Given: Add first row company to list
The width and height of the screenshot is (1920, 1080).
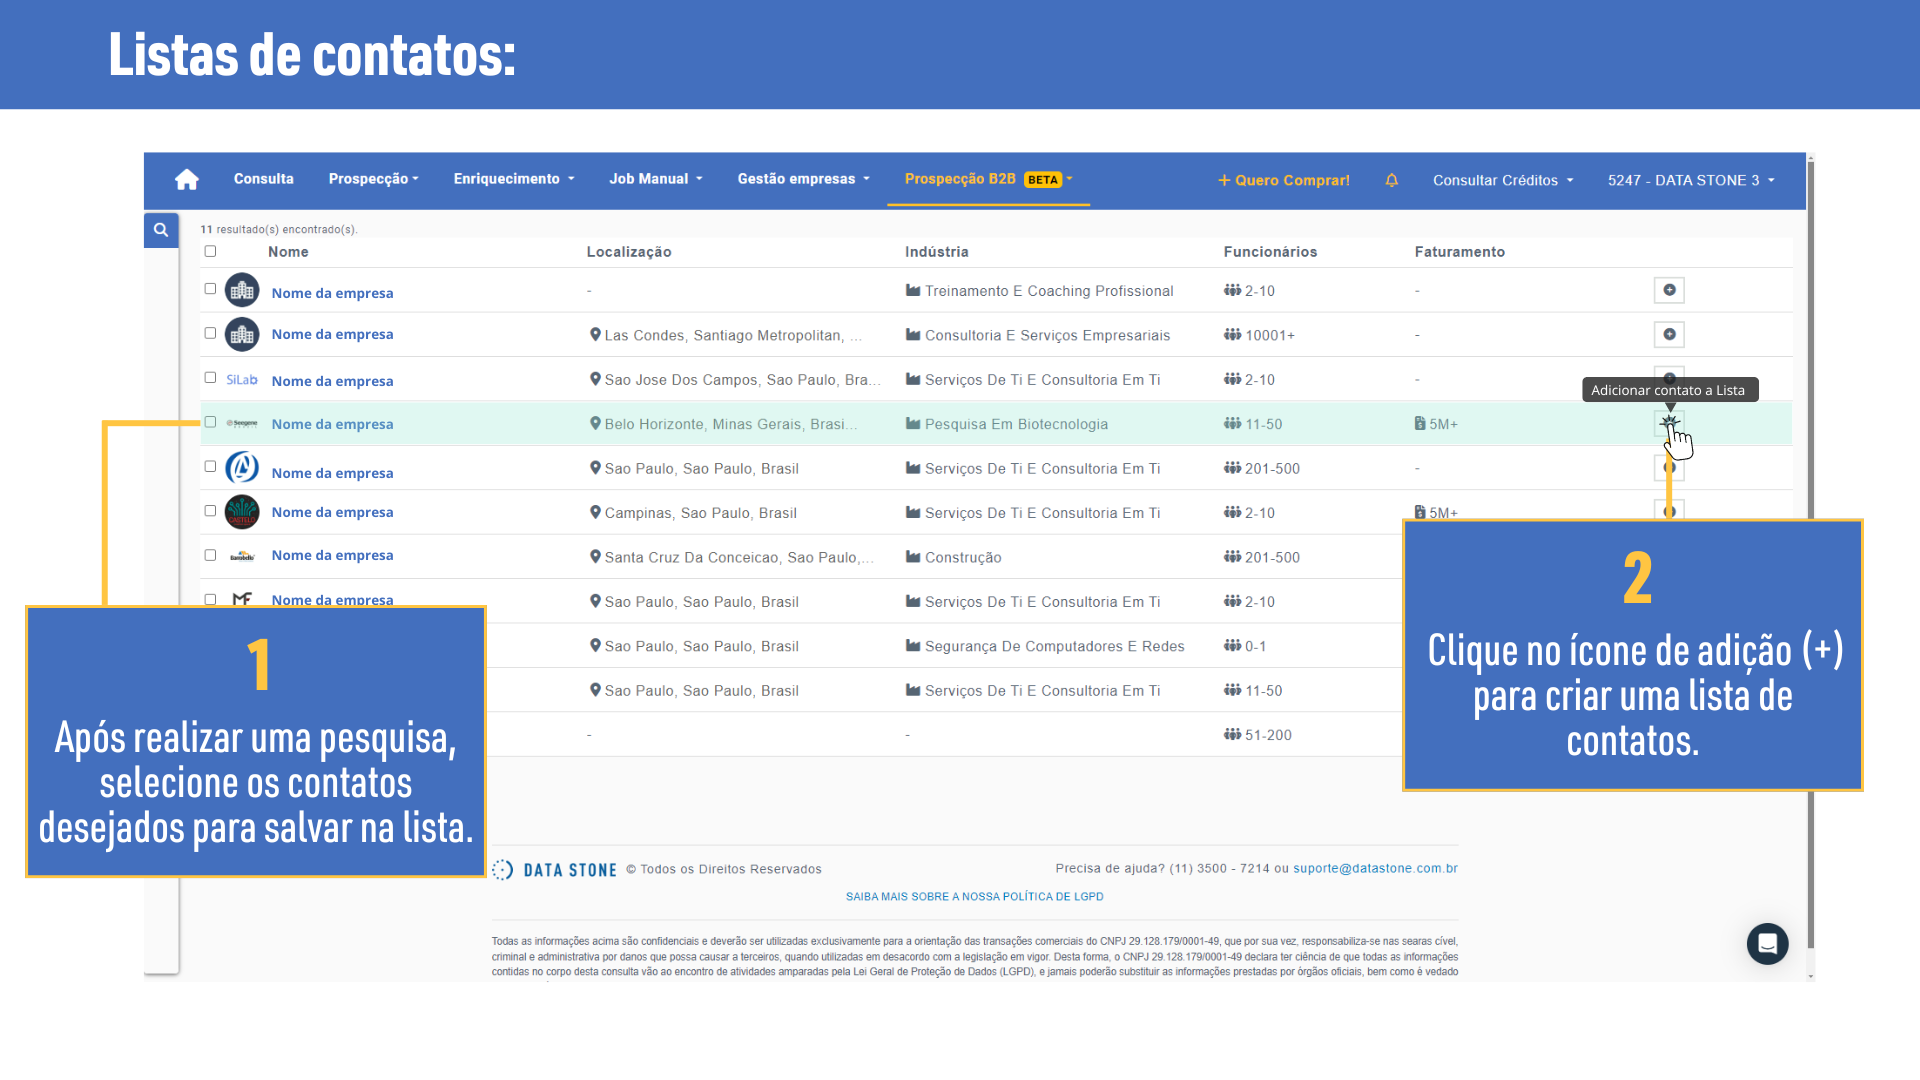Looking at the screenshot, I should click(1669, 290).
